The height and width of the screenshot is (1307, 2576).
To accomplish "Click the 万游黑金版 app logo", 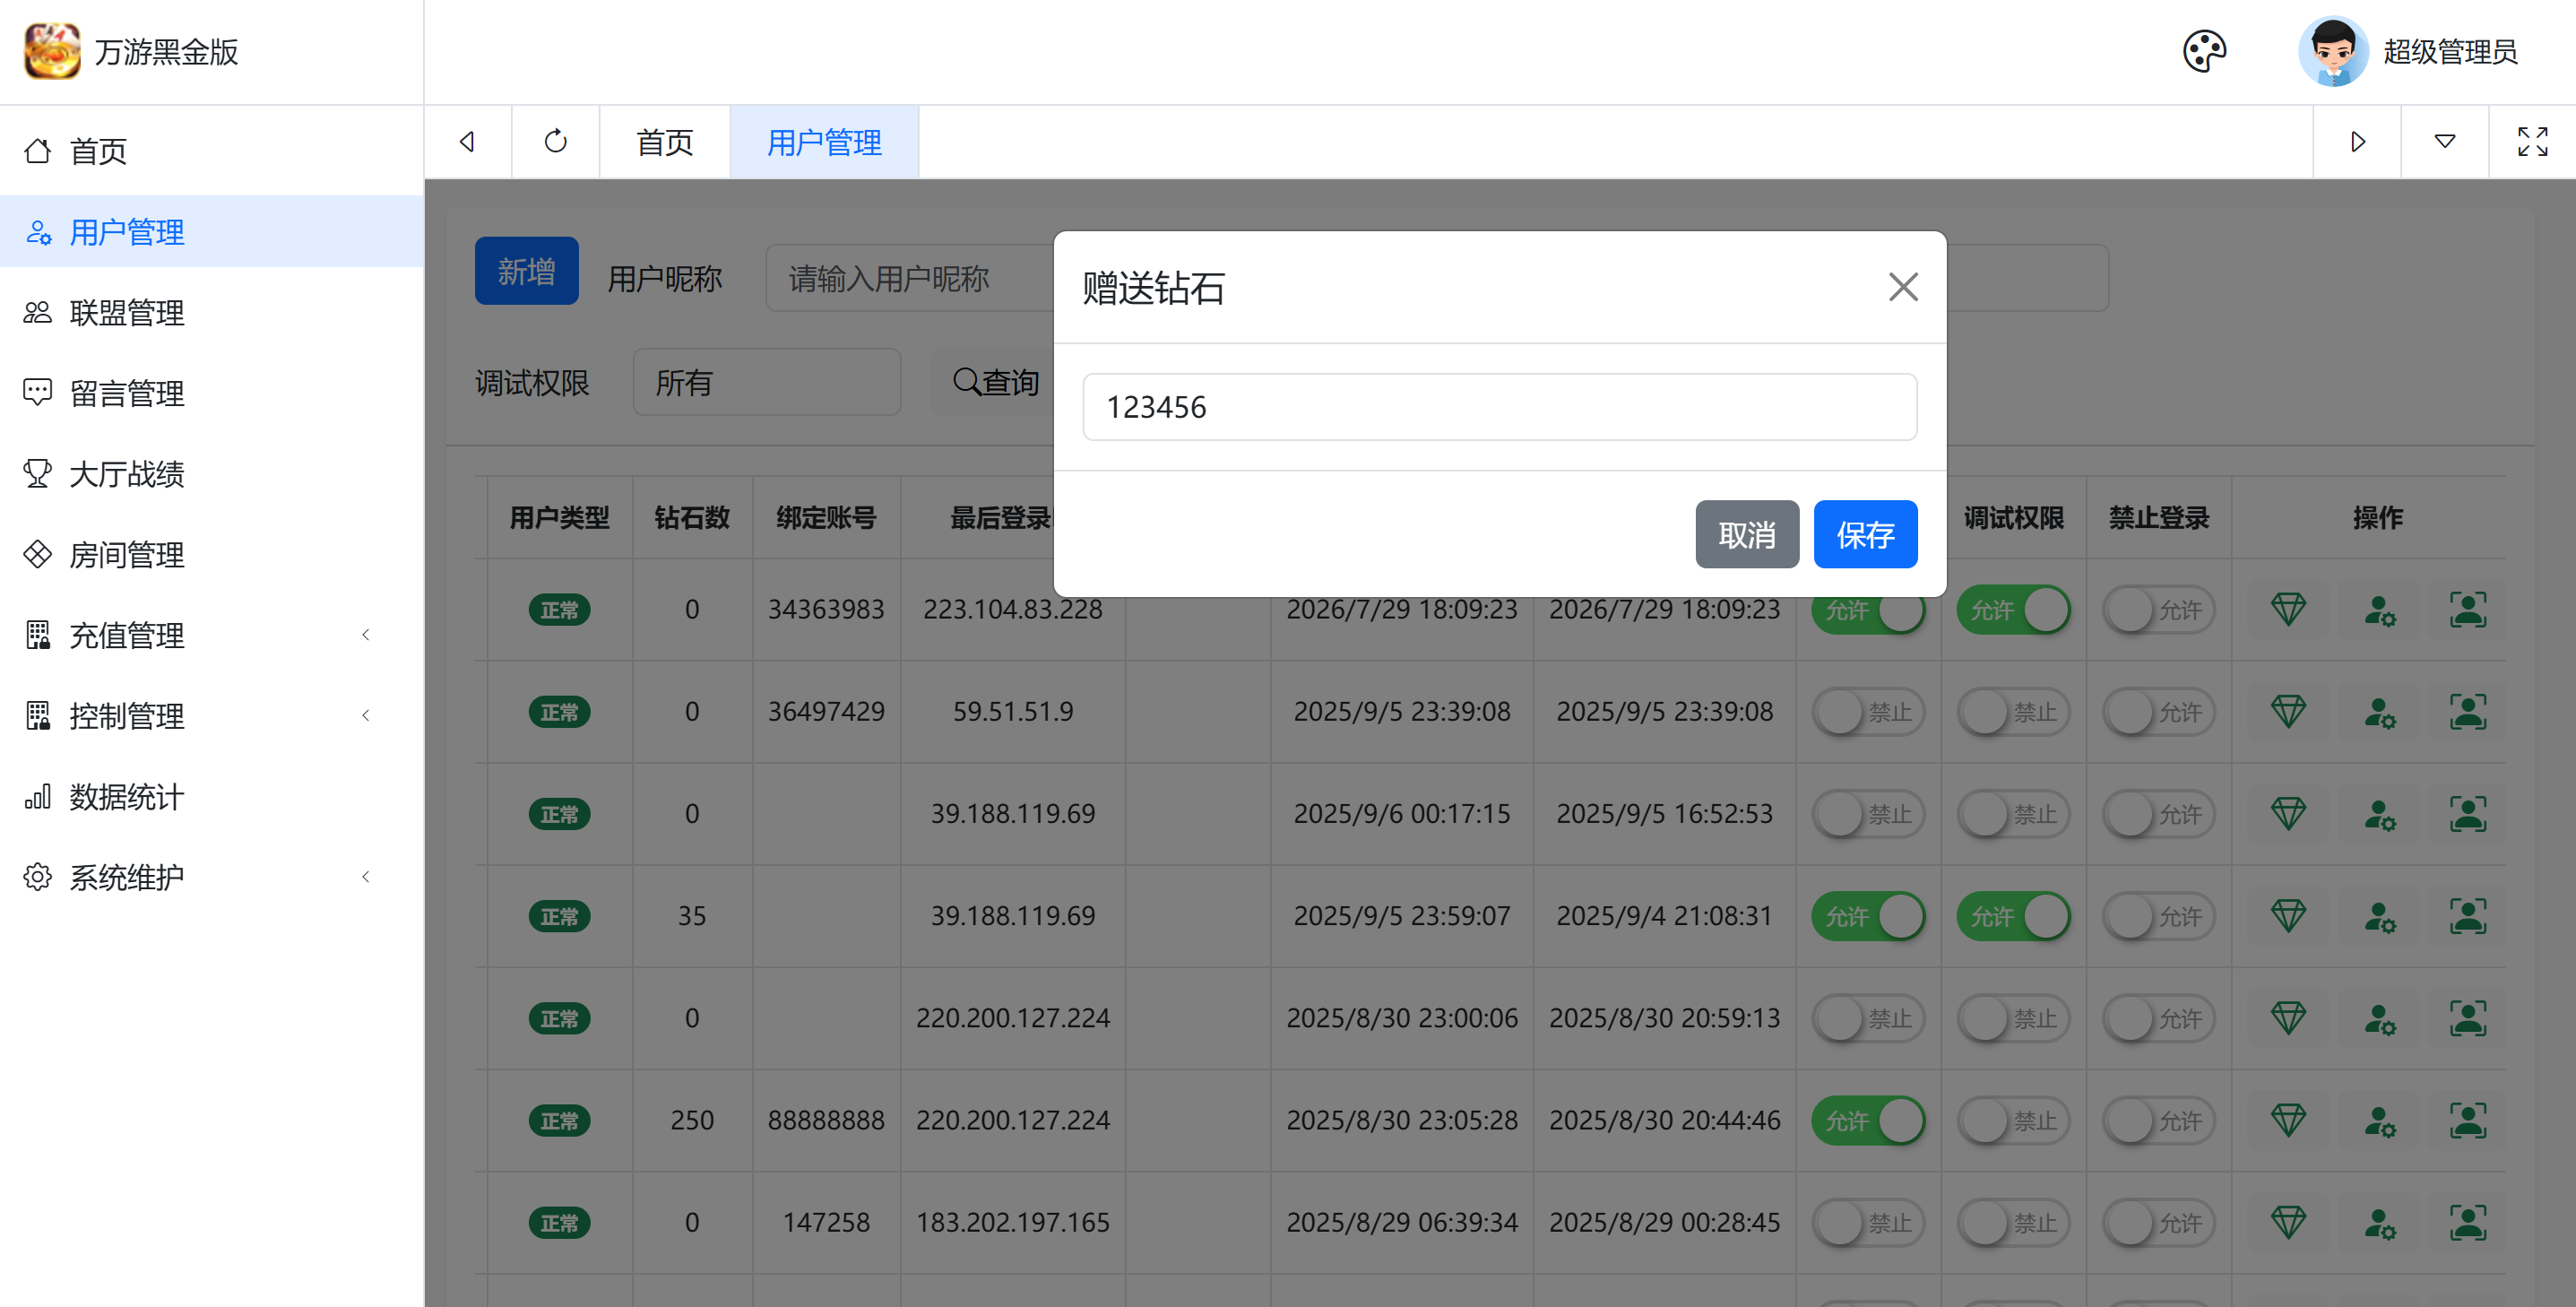I will click(x=52, y=52).
